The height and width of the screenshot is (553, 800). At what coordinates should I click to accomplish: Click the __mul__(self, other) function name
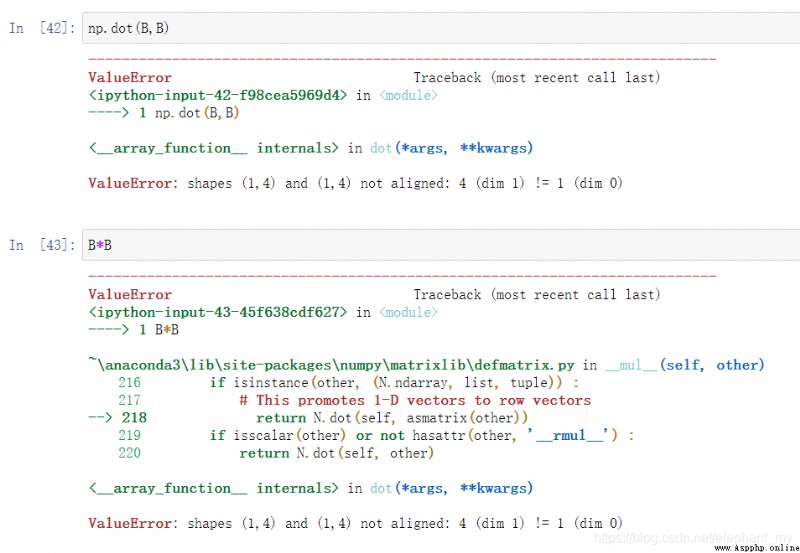click(x=684, y=365)
